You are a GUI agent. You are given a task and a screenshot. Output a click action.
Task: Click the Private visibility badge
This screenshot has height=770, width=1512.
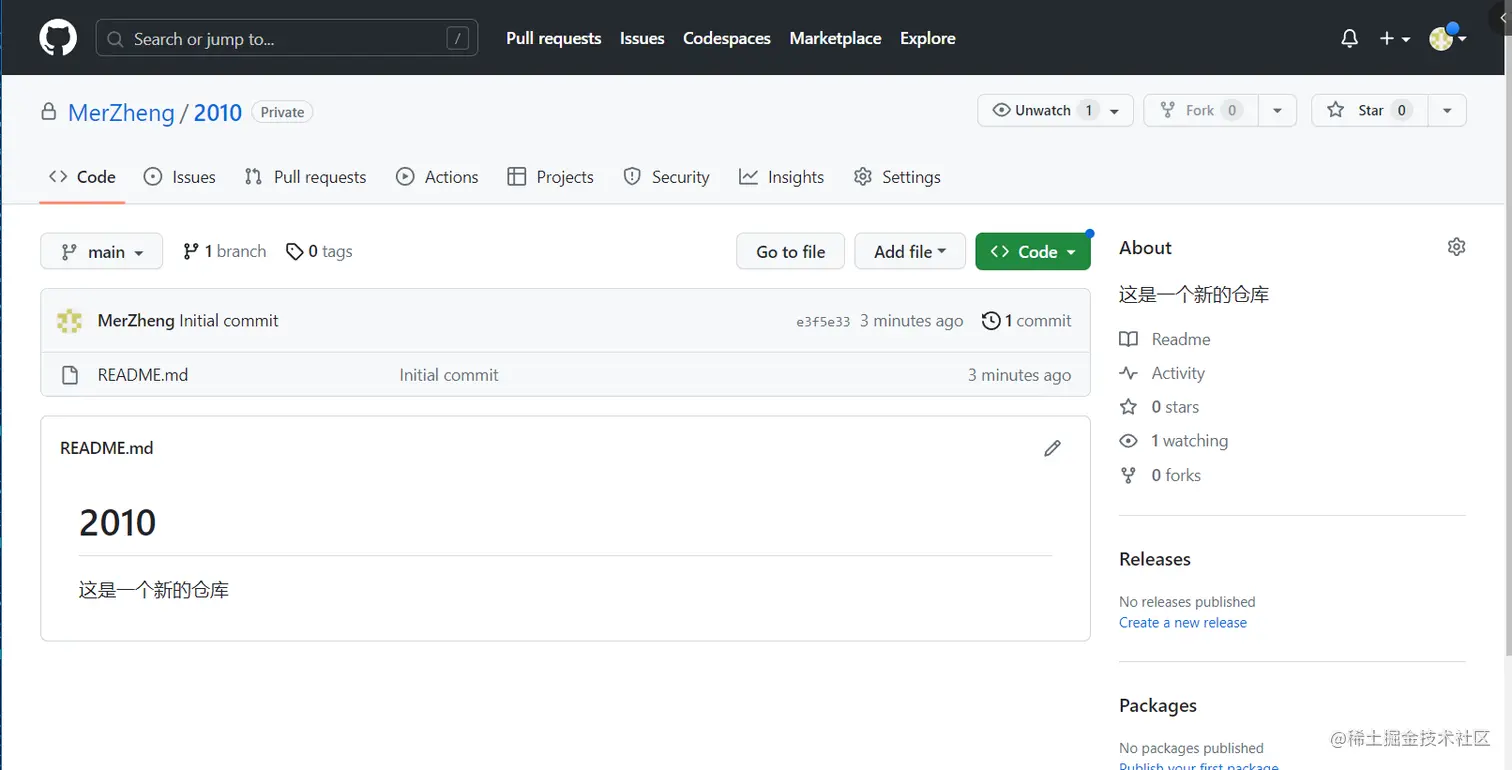click(x=282, y=112)
